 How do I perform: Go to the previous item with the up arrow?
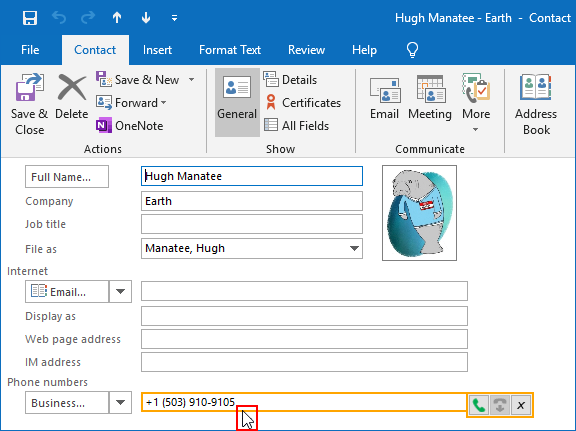(x=117, y=18)
